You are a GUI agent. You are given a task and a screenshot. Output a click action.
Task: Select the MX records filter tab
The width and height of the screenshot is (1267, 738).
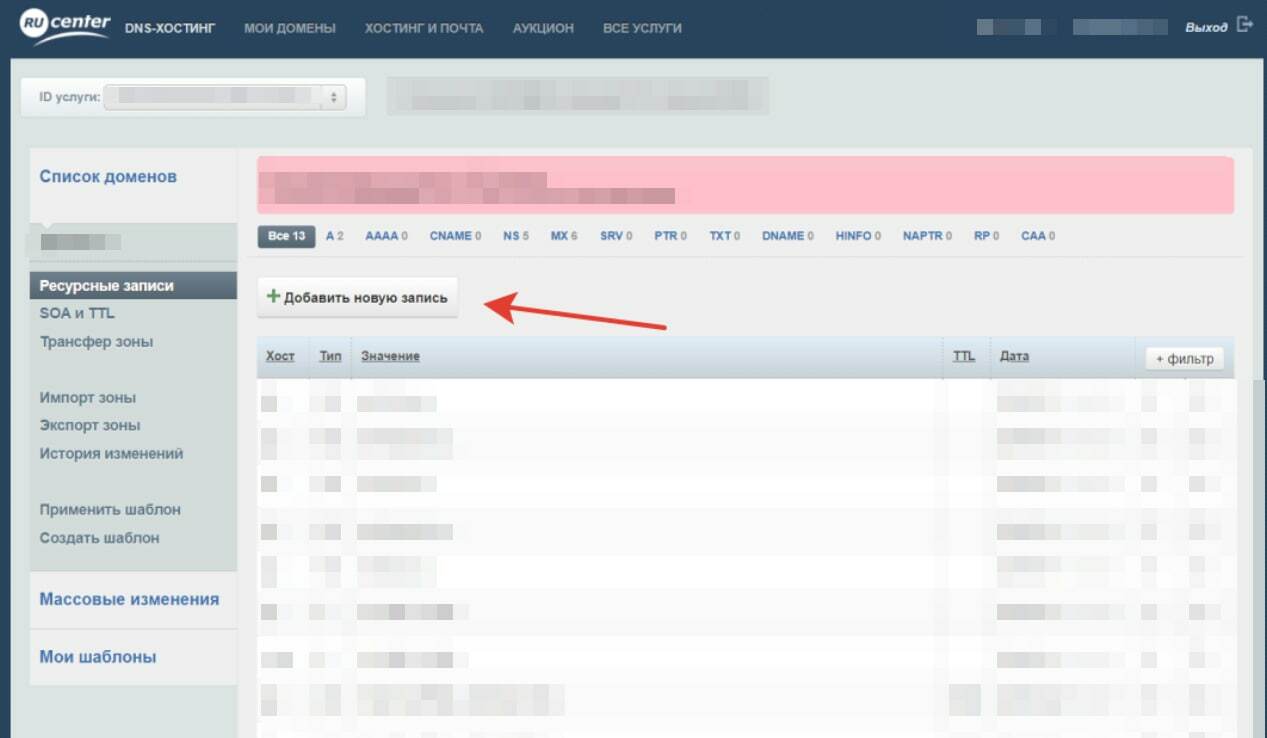(x=563, y=236)
